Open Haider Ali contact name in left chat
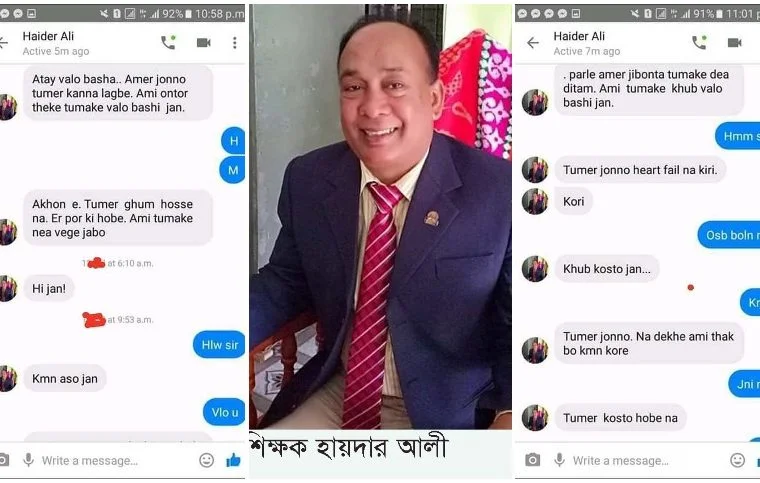The height and width of the screenshot is (483, 760). 48,36
